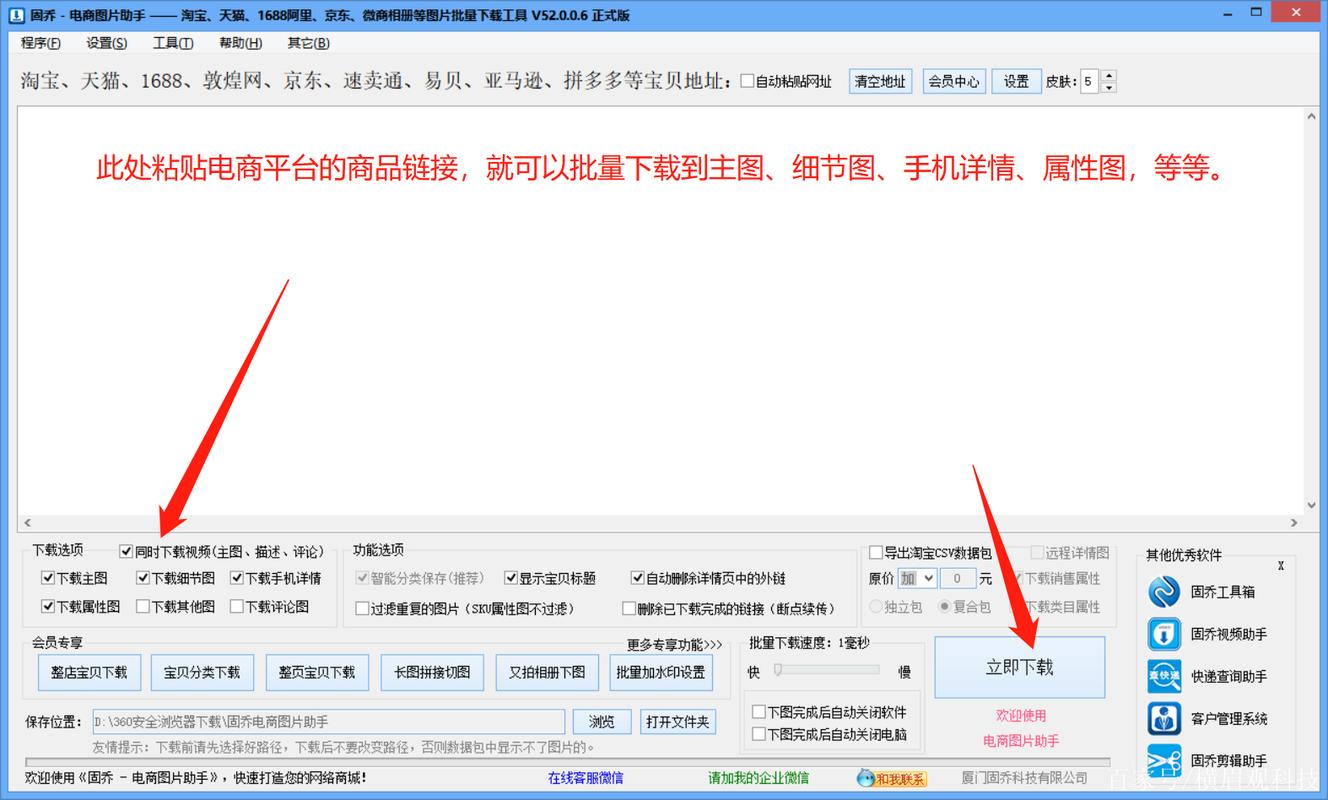The height and width of the screenshot is (800, 1328).
Task: Click the 和我联系 QQ contact icon
Action: (892, 778)
